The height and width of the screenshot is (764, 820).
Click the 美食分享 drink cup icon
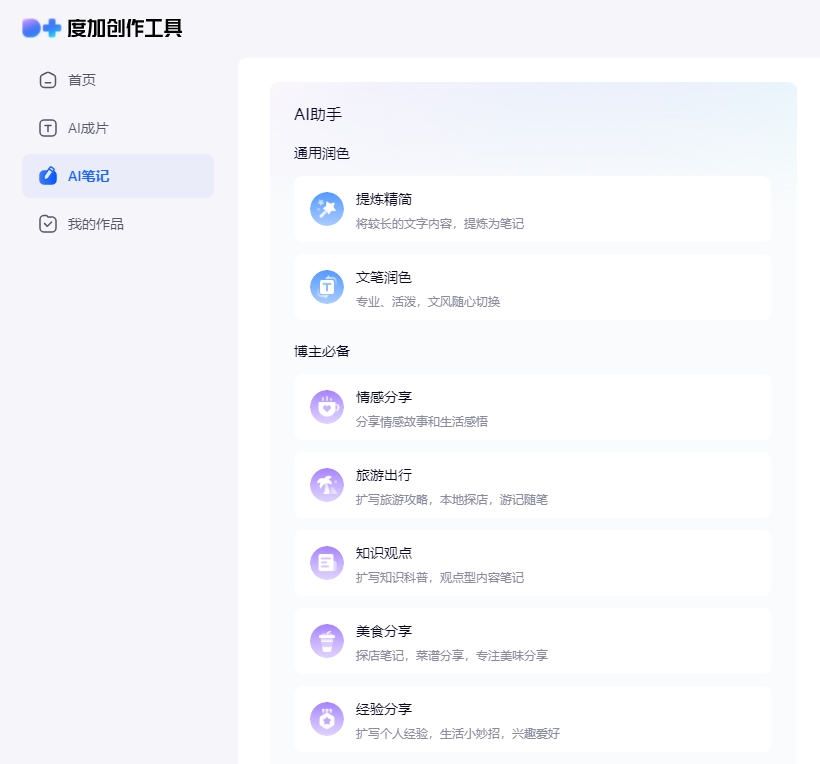[327, 641]
